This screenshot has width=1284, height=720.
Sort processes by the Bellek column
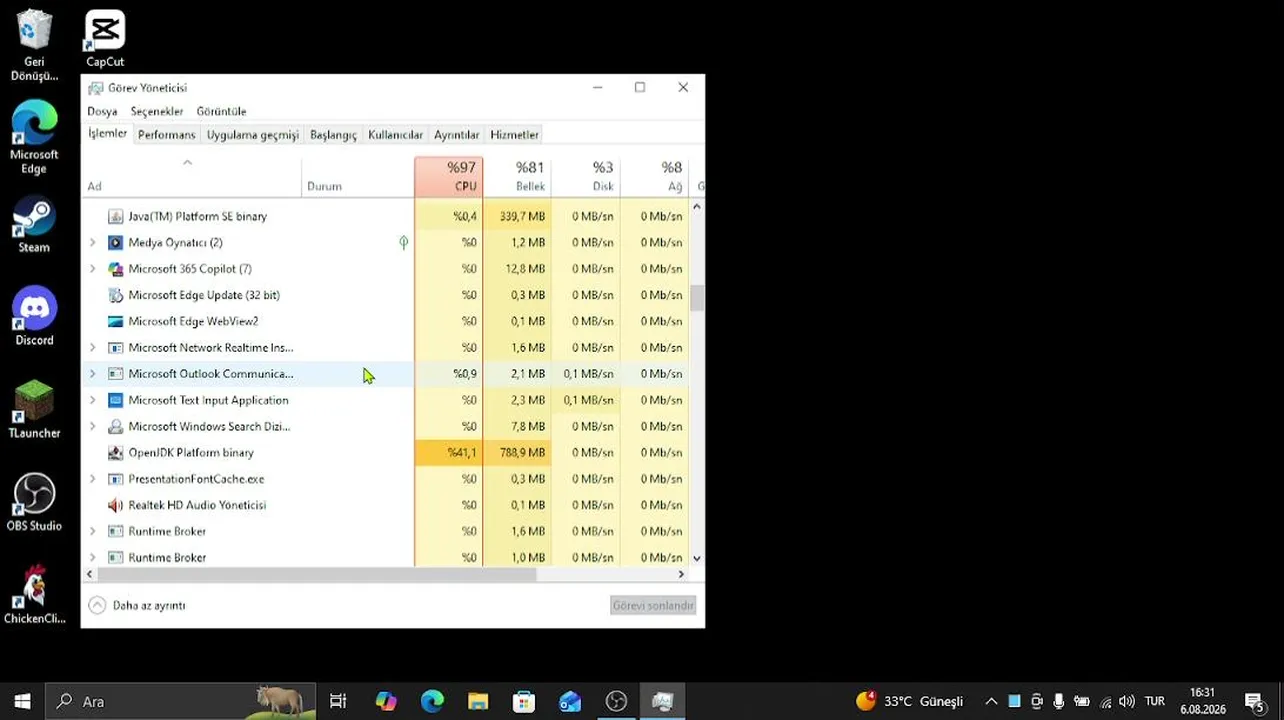coord(517,176)
